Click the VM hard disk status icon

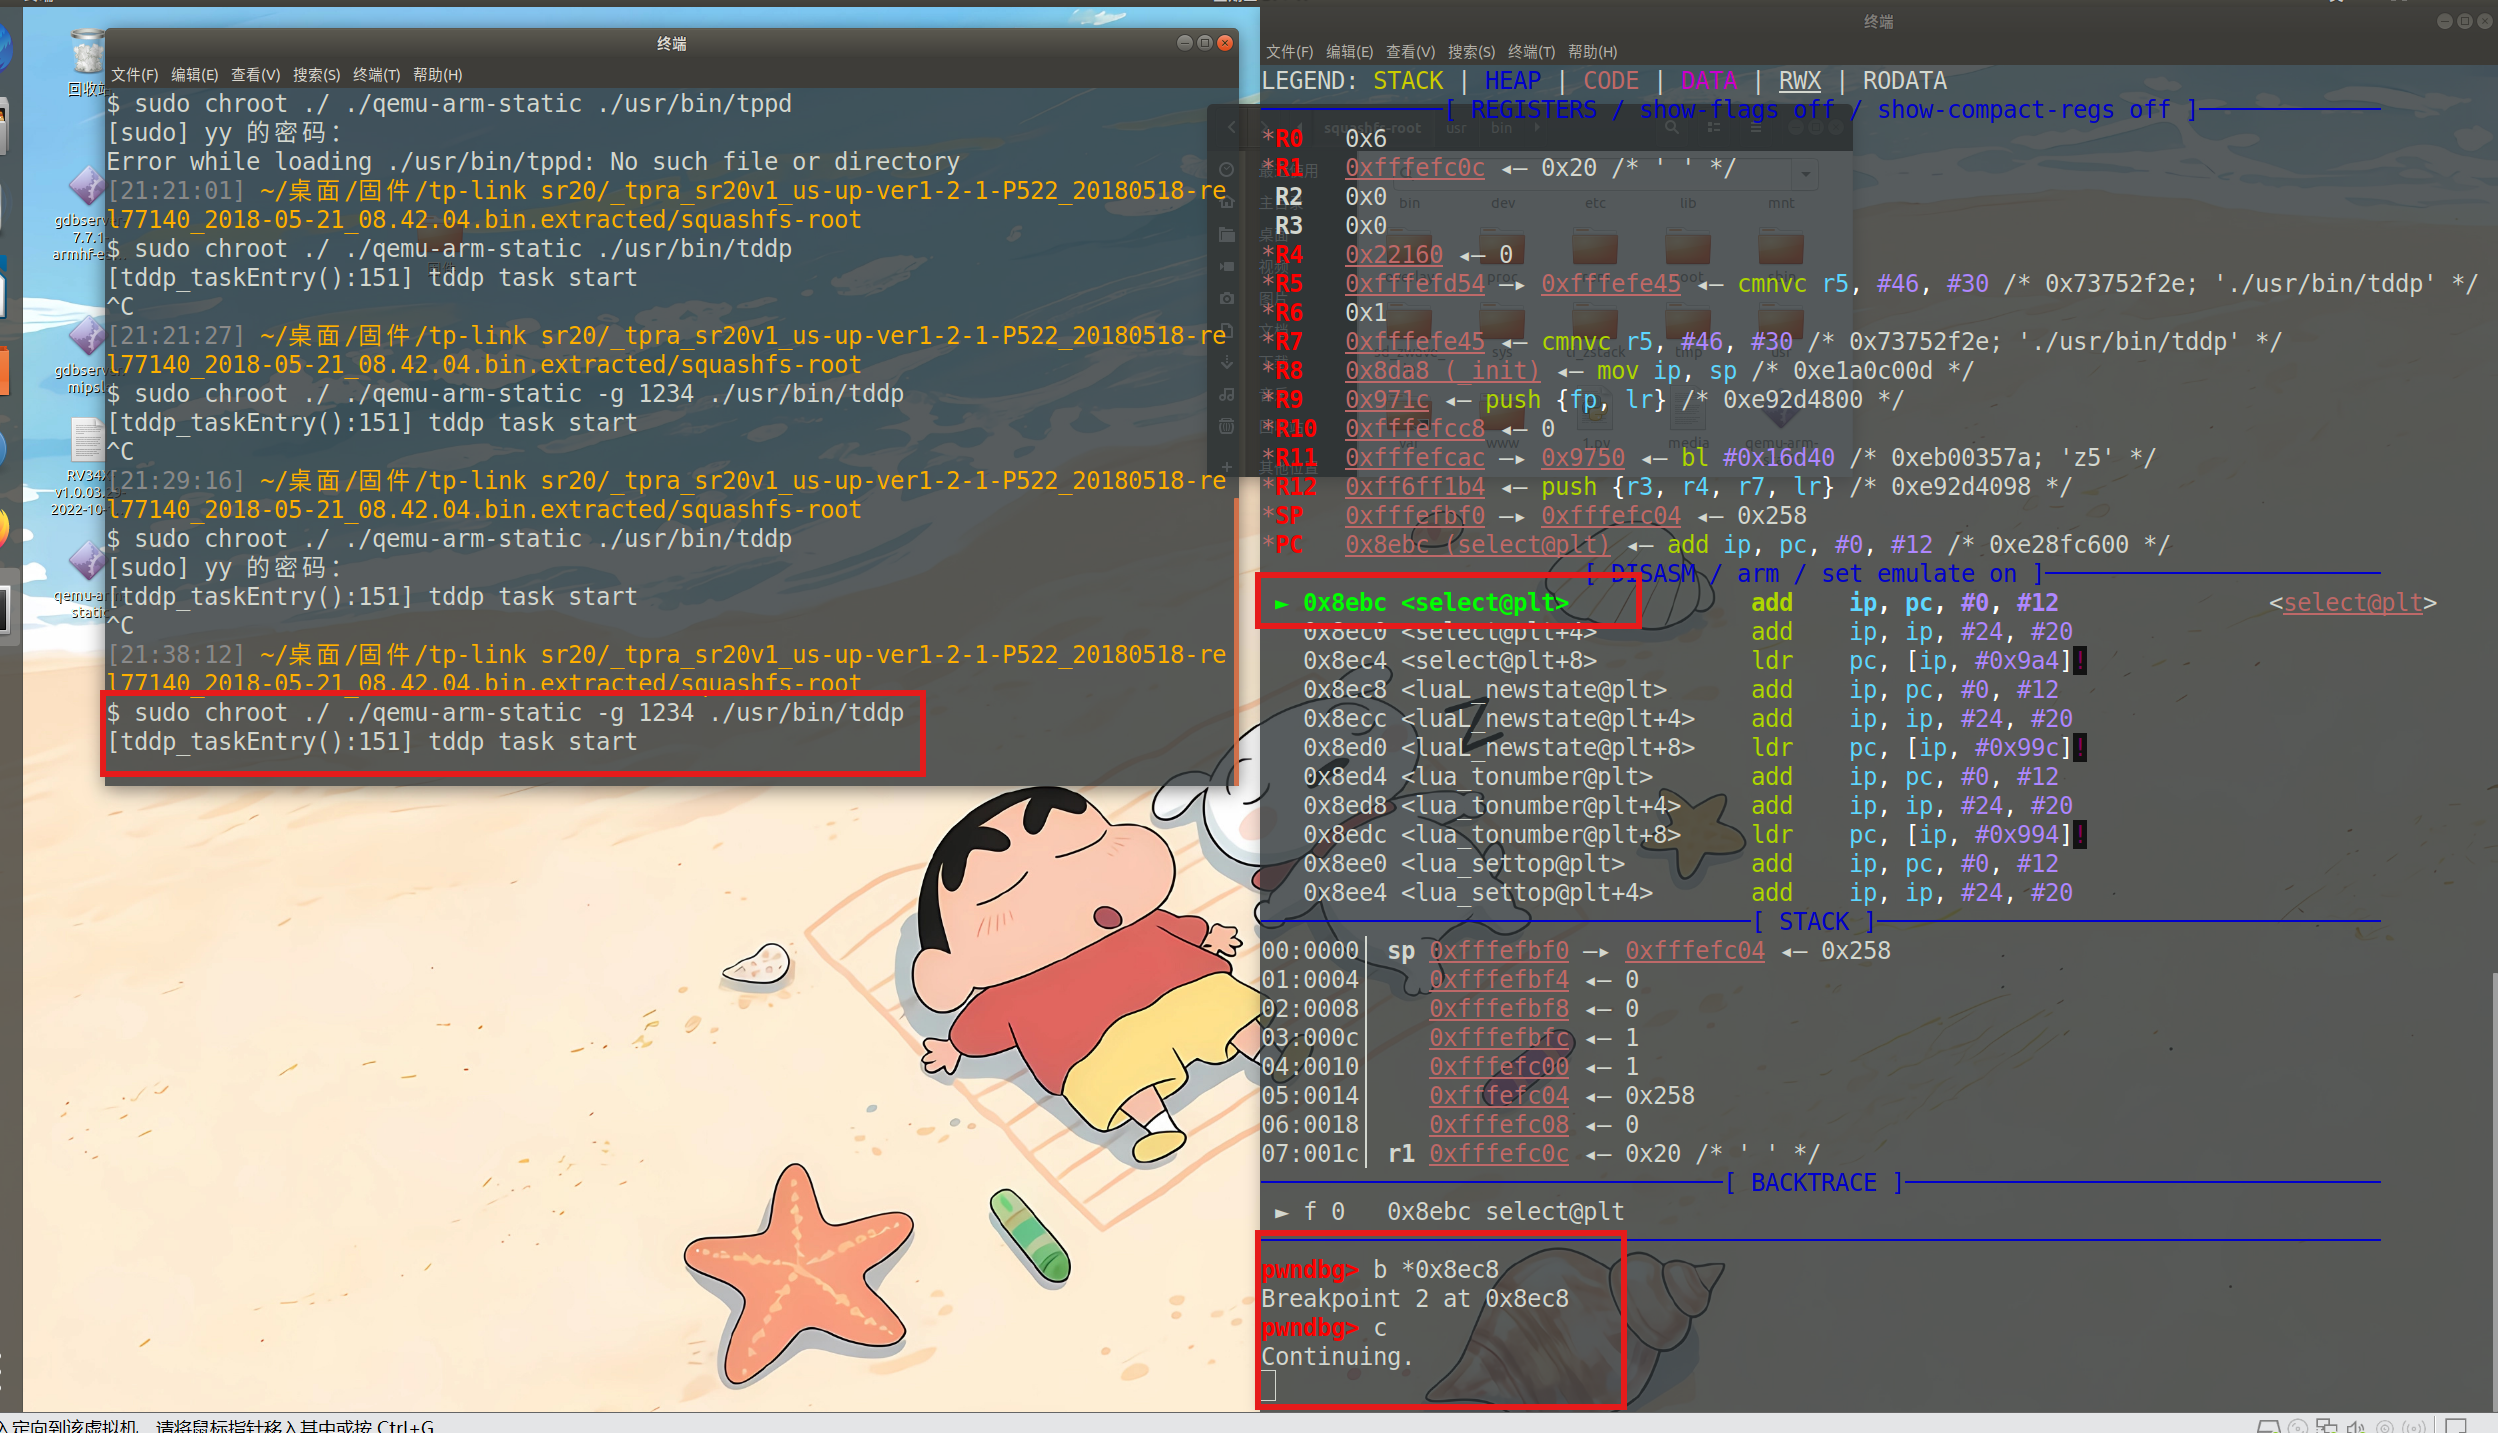pyautogui.click(x=2269, y=1425)
